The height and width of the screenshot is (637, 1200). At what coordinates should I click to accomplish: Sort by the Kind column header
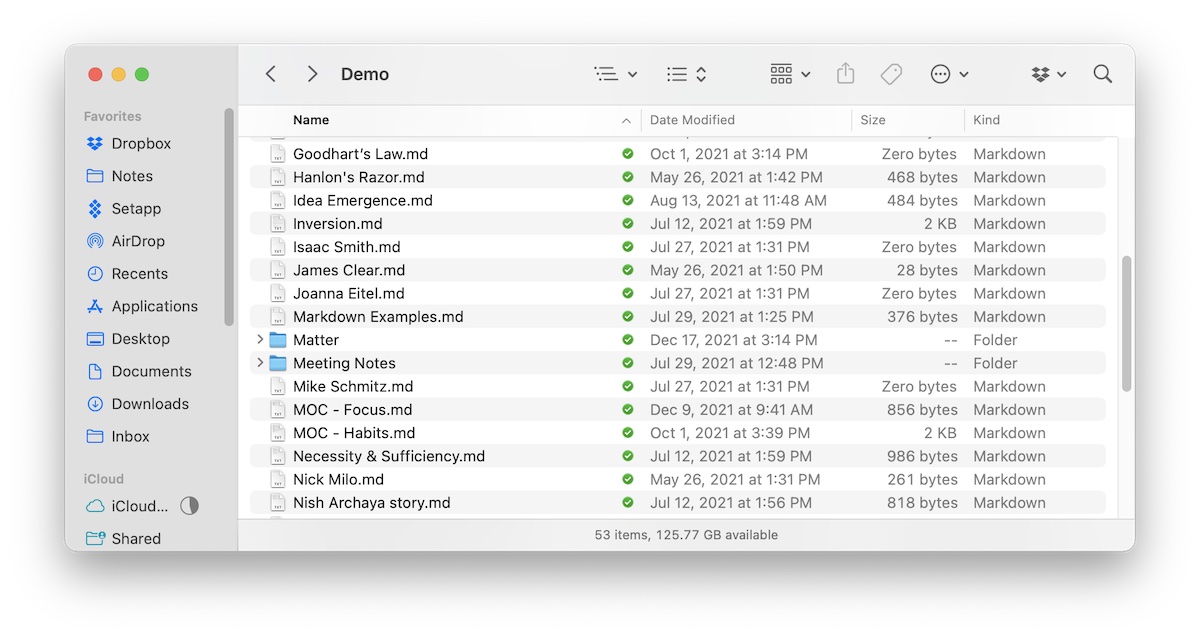[986, 120]
